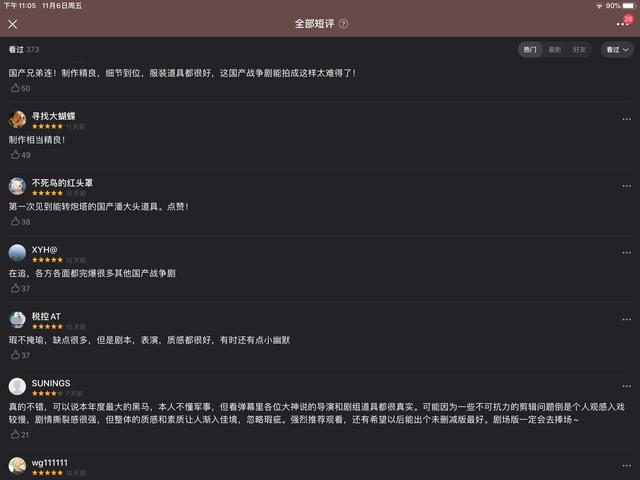Image resolution: width=640 pixels, height=480 pixels.
Task: Open more options for XYH@'s review
Action: (627, 253)
